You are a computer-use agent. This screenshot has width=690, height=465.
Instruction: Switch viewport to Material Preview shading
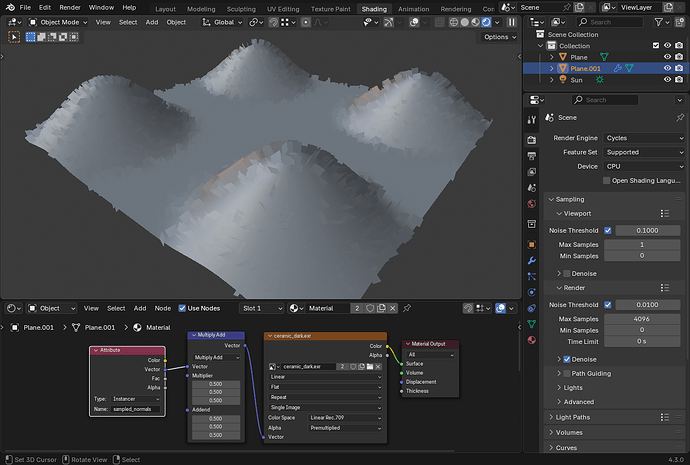point(475,22)
